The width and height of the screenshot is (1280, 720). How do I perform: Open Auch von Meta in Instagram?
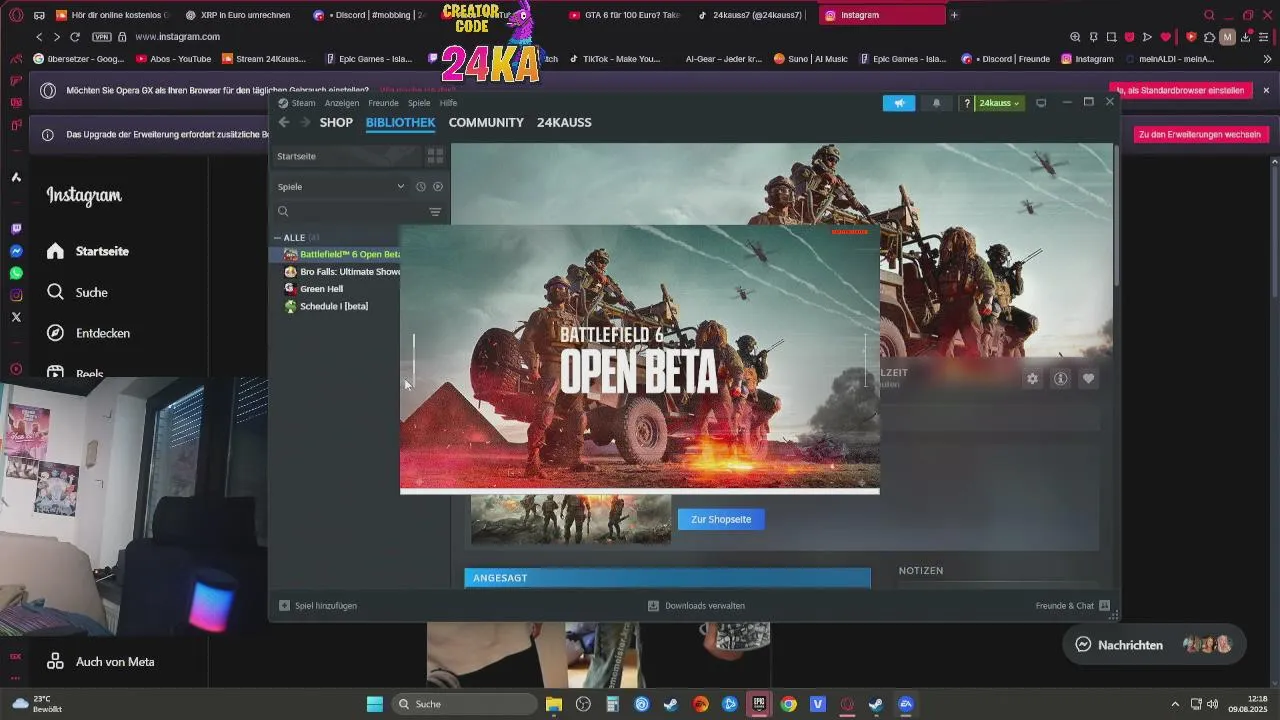pos(100,661)
